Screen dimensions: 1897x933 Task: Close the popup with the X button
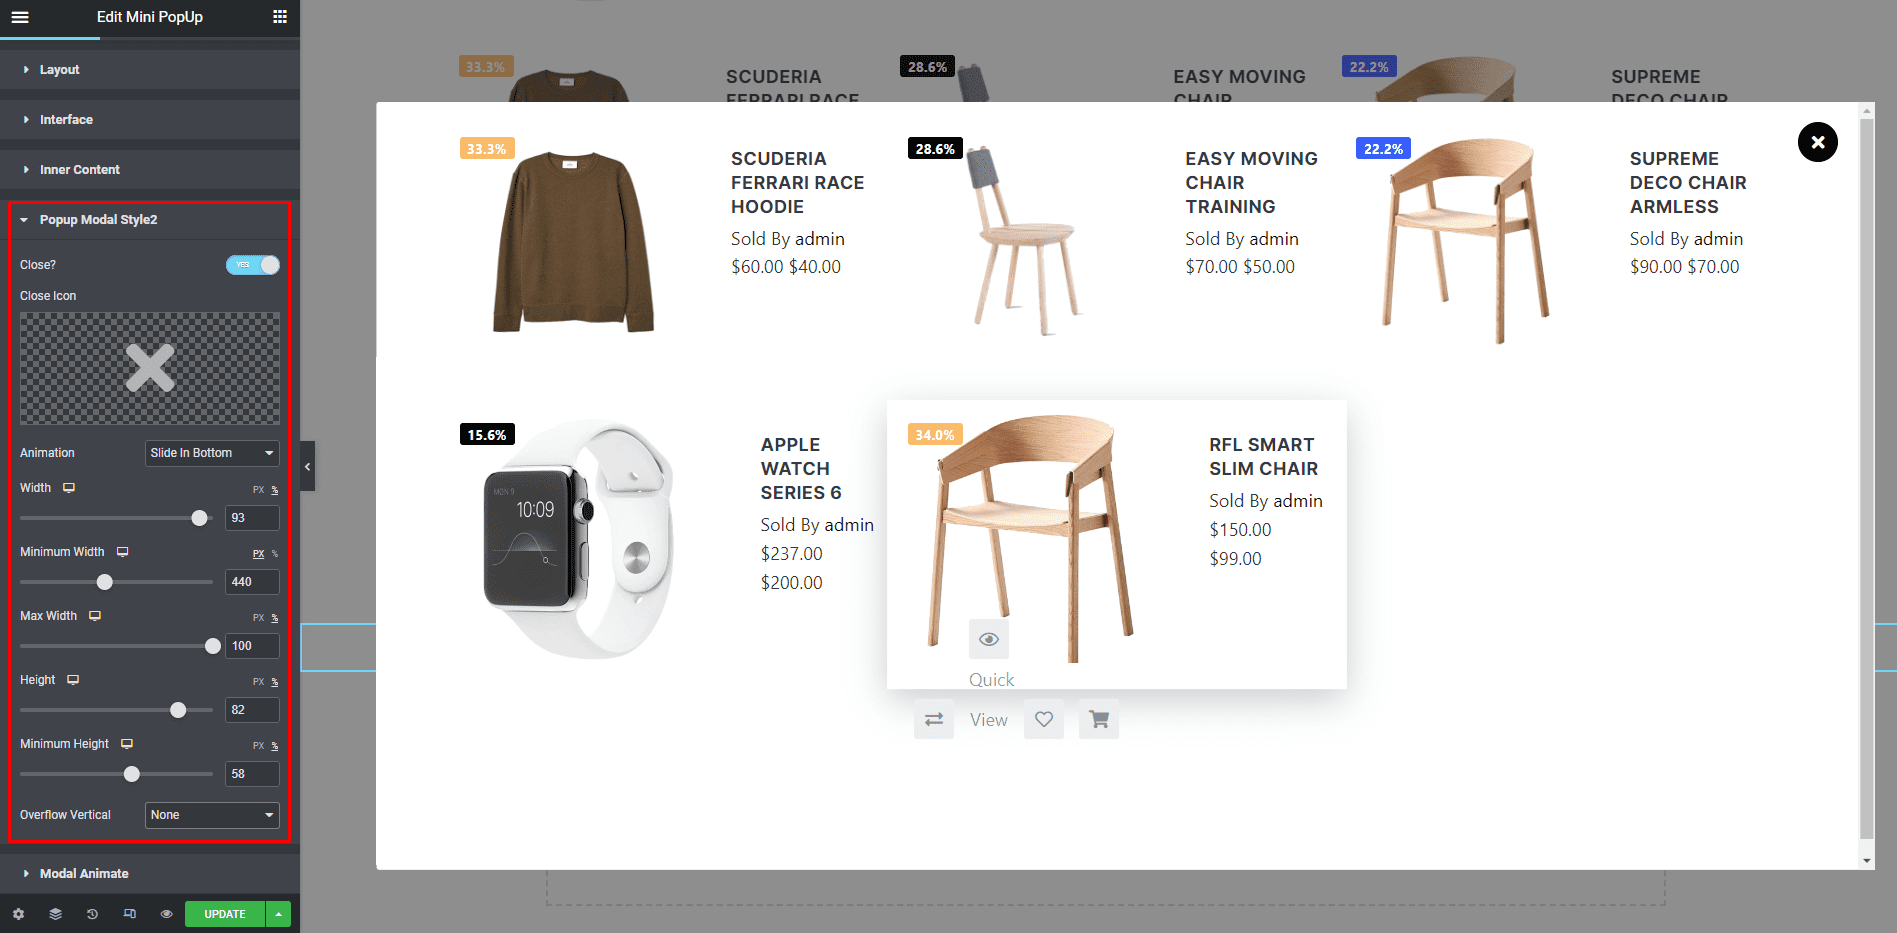1817,142
